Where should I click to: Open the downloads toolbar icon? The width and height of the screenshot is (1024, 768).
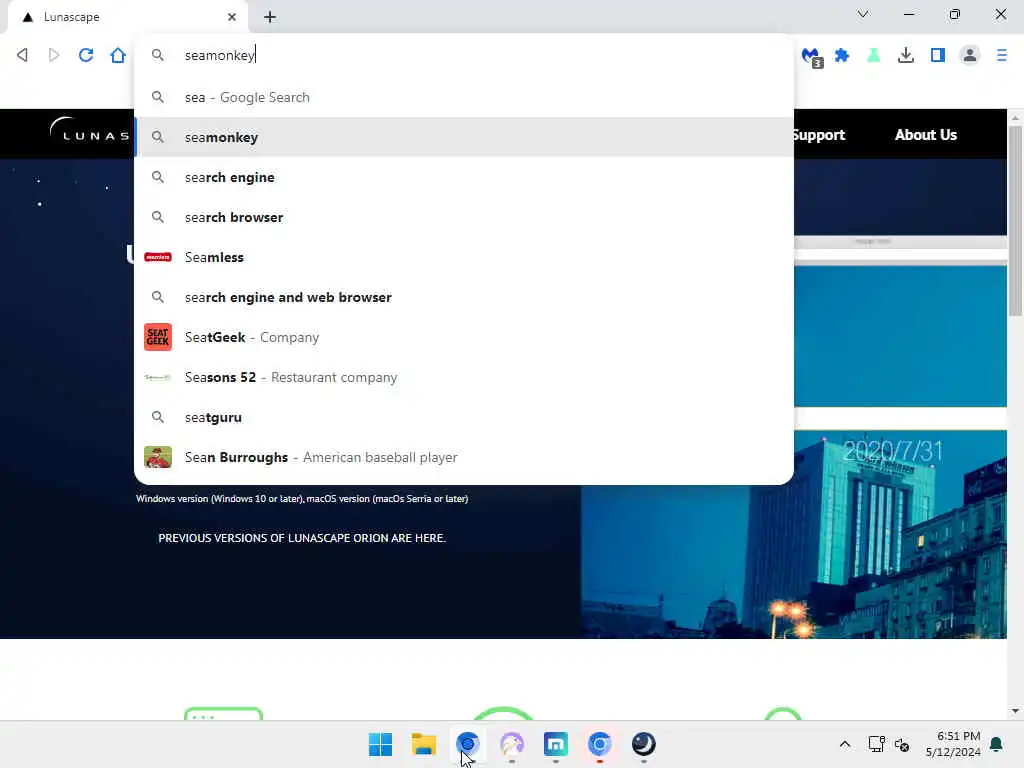coord(905,56)
